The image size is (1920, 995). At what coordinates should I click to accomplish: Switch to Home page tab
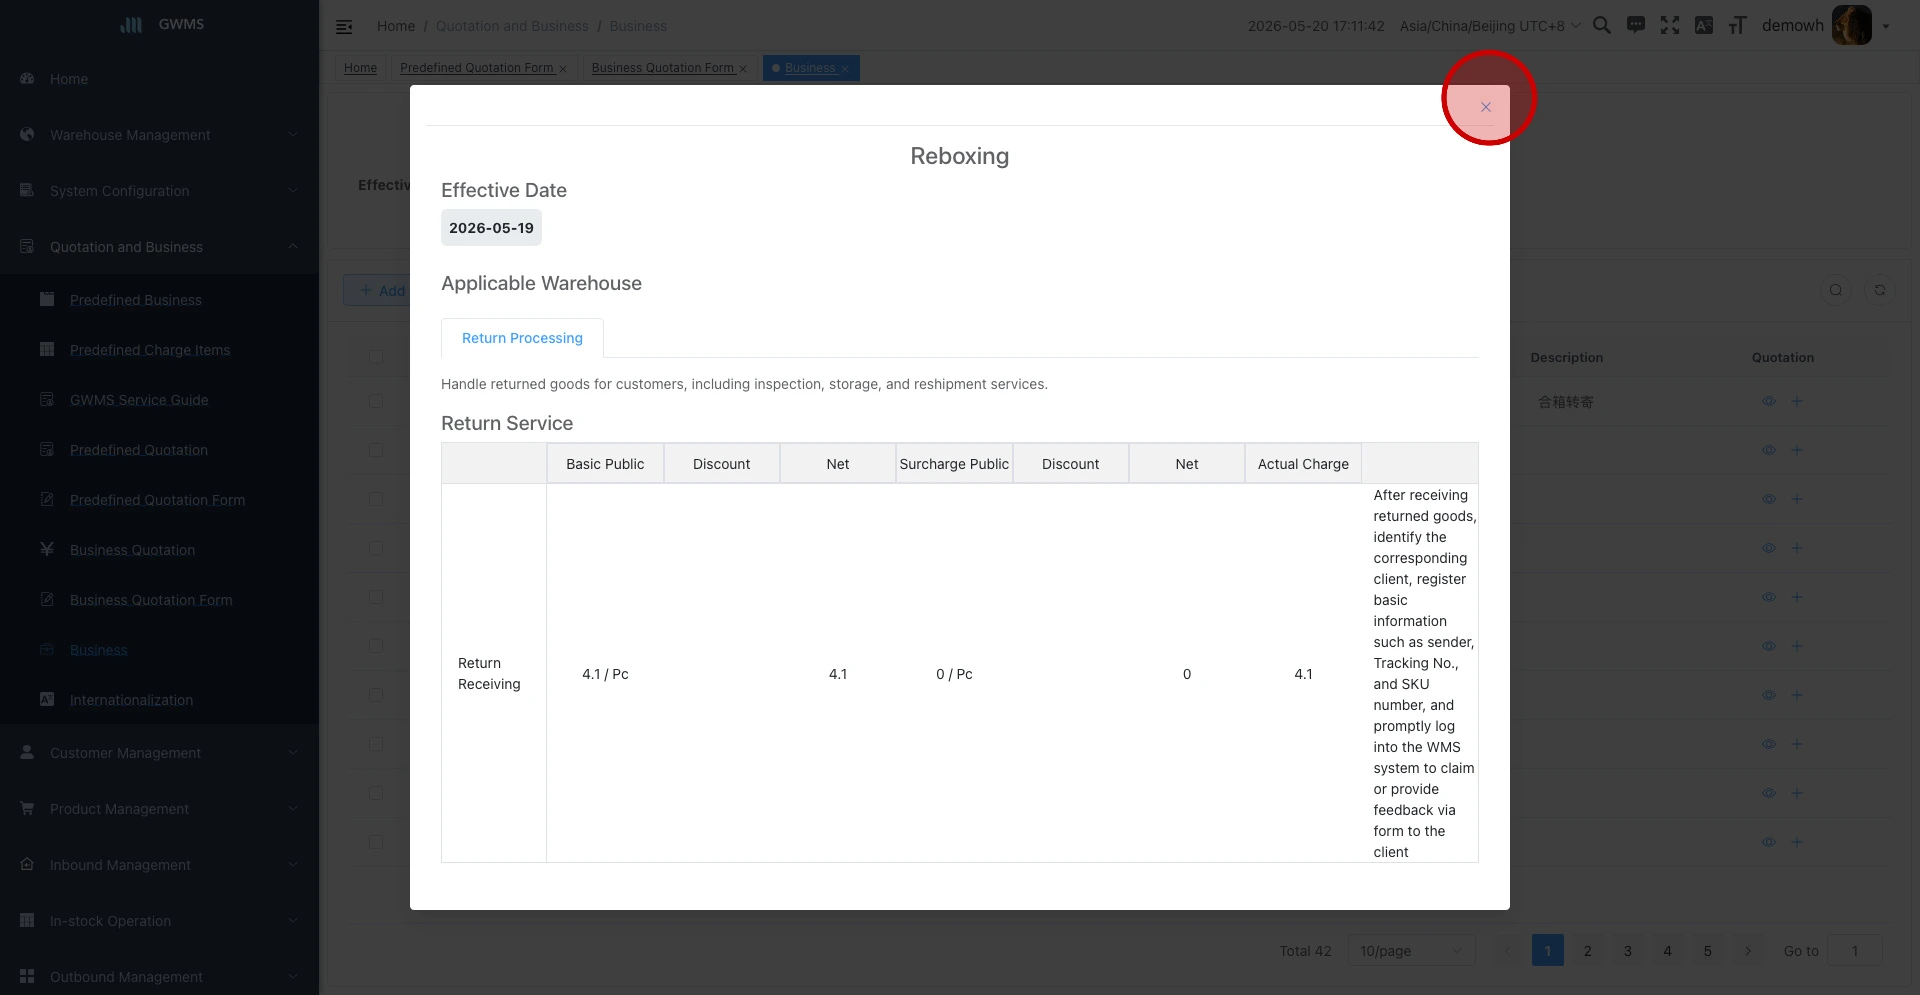pos(360,68)
